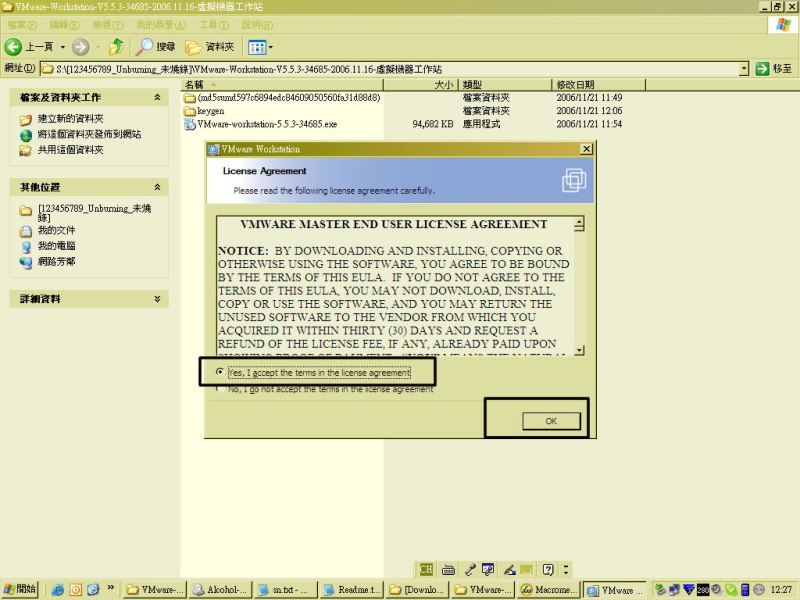Click the CH input language indicator
This screenshot has height=600, width=800.
(426, 569)
